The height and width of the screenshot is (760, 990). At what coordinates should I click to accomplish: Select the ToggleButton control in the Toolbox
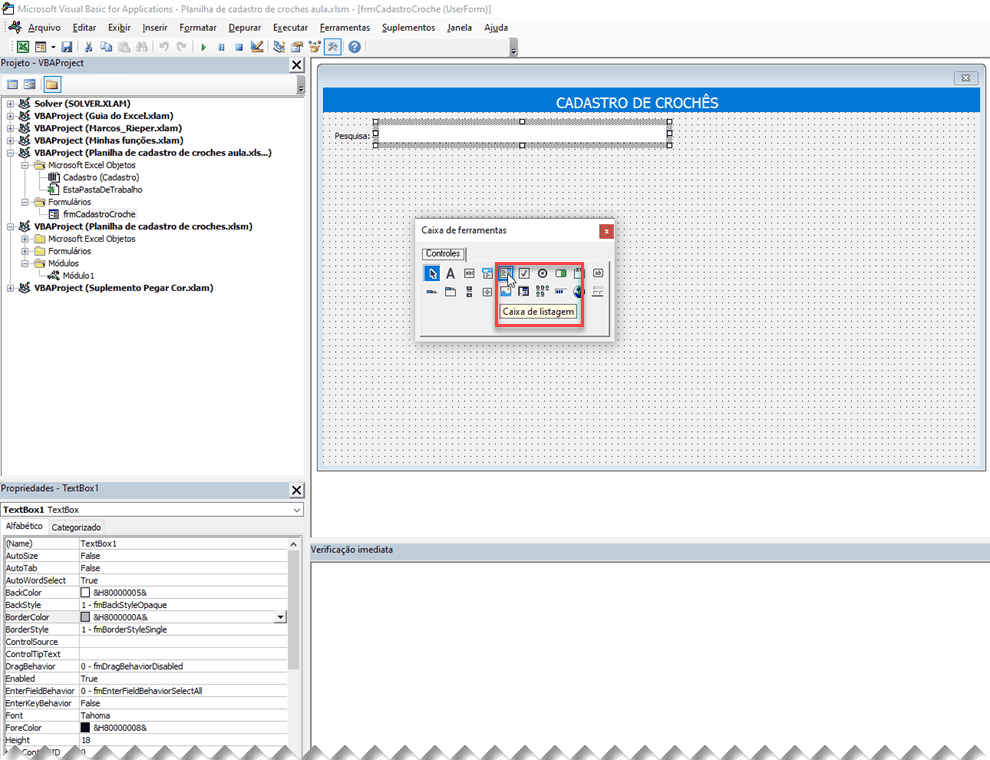point(560,272)
